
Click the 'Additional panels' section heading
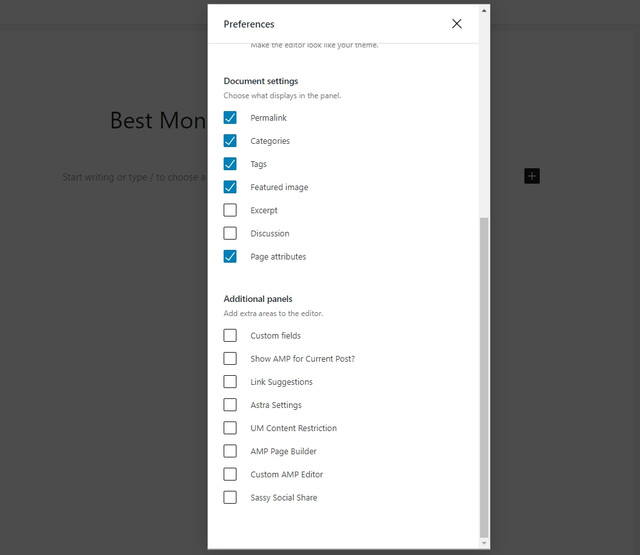[x=258, y=299]
